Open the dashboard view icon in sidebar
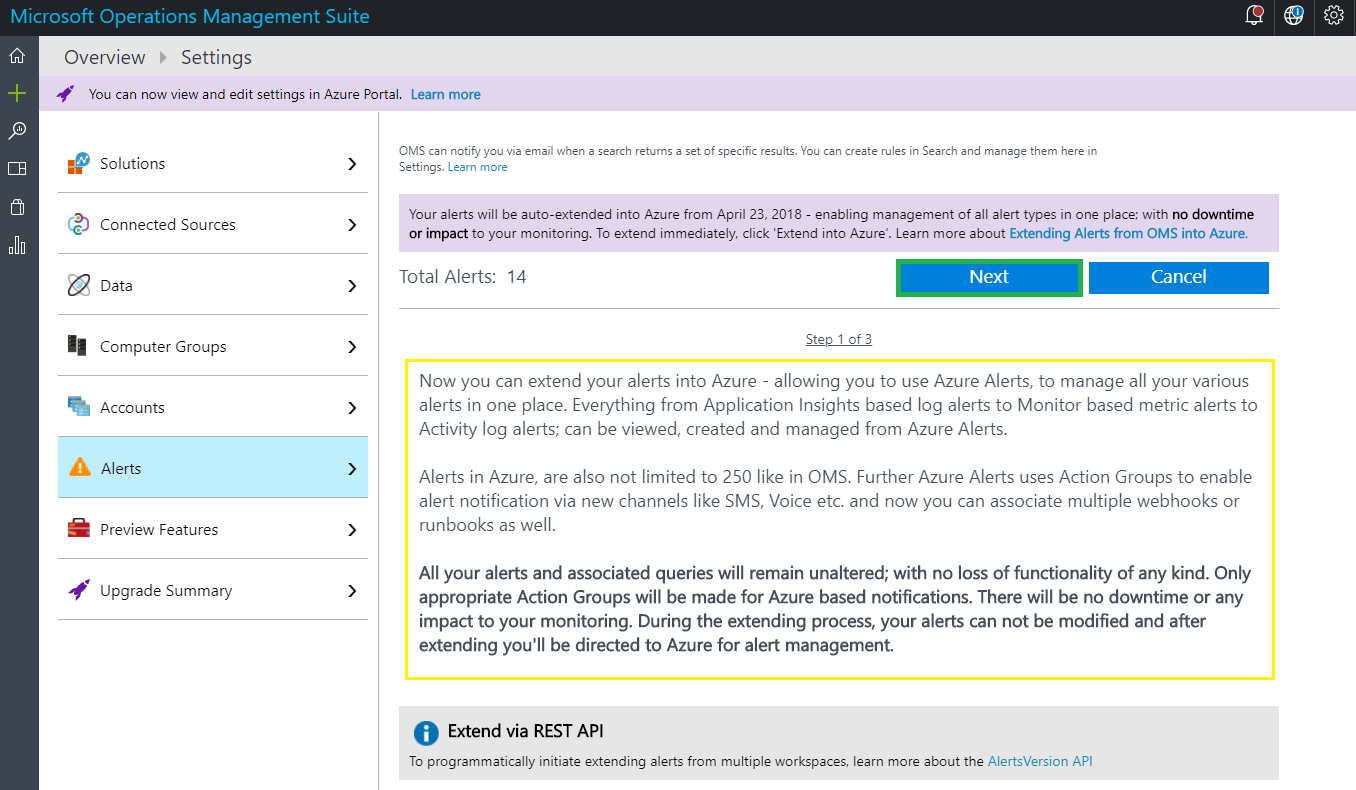1356x790 pixels. [17, 169]
